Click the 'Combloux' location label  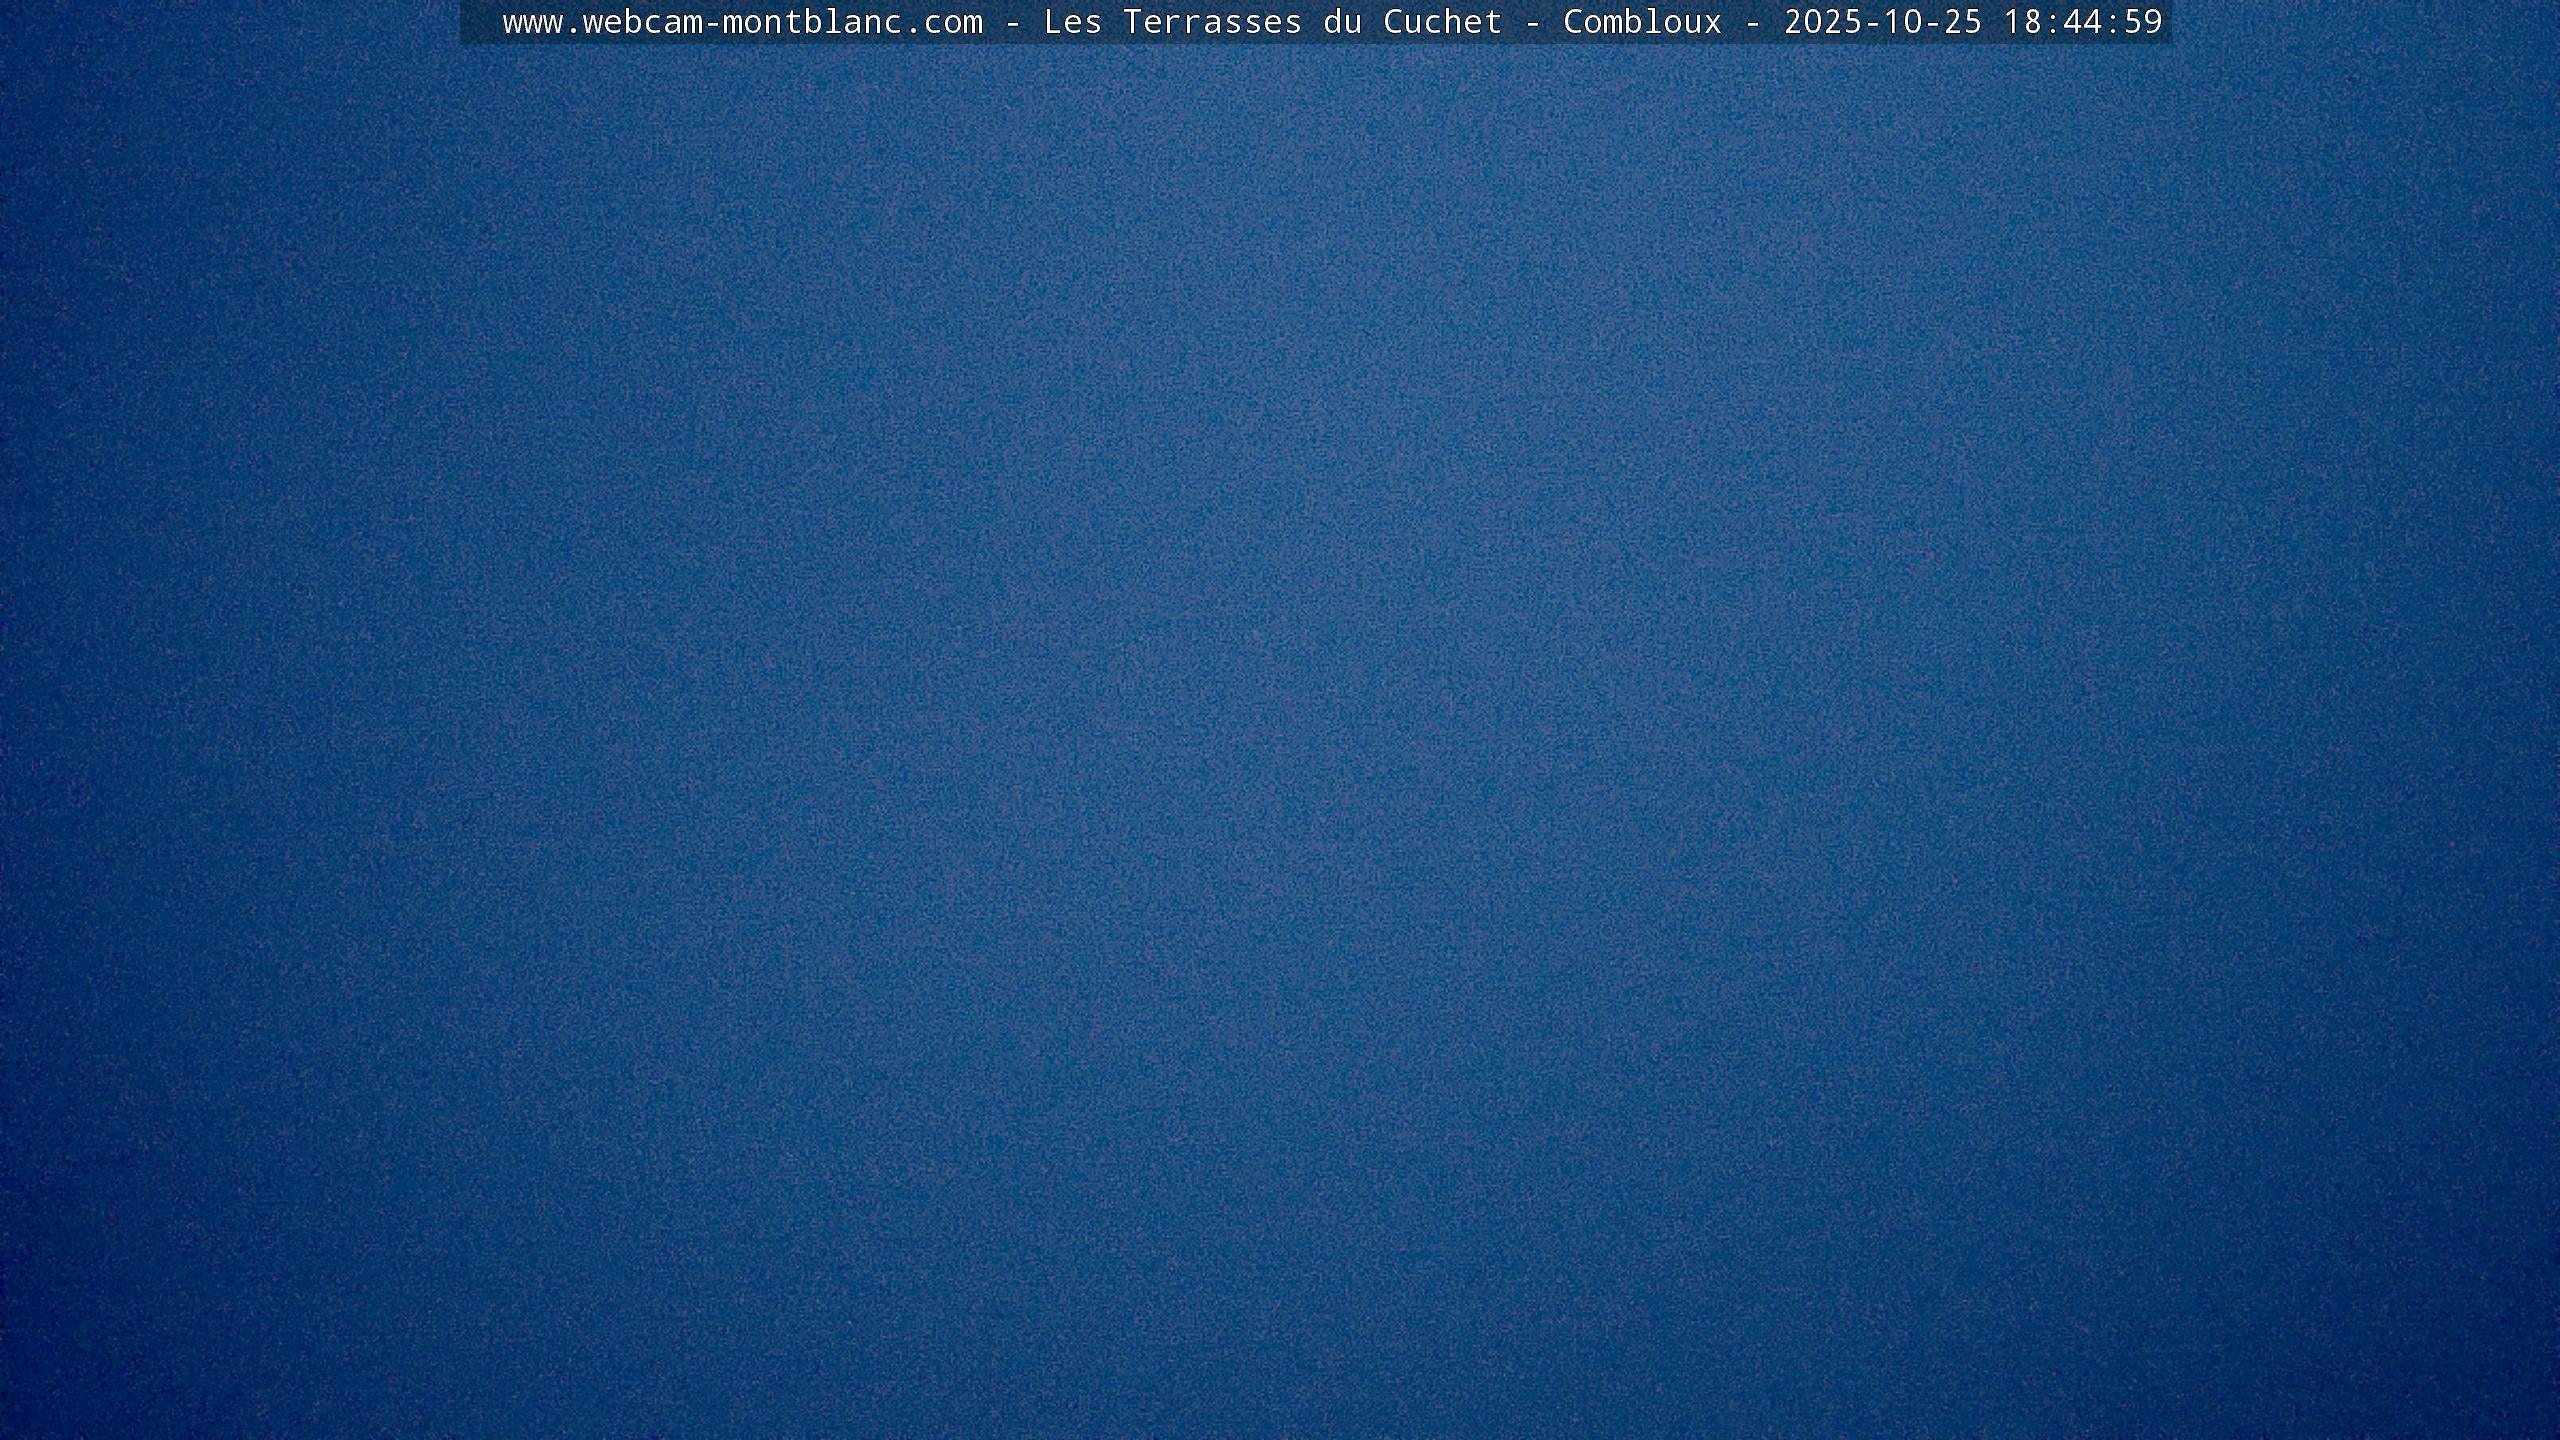pos(1642,22)
